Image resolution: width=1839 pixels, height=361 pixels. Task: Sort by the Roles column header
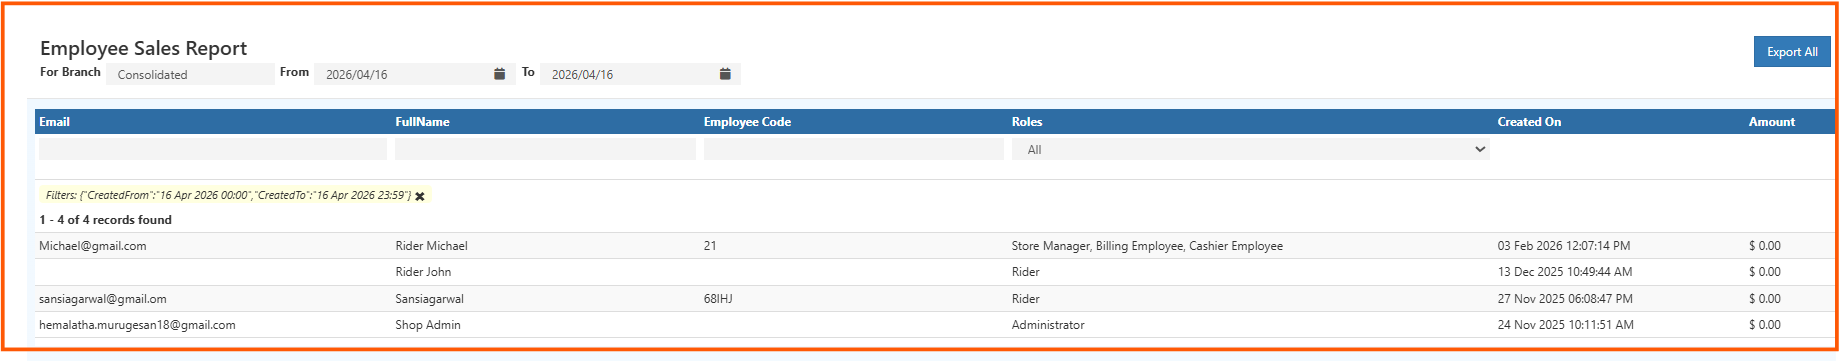1027,122
